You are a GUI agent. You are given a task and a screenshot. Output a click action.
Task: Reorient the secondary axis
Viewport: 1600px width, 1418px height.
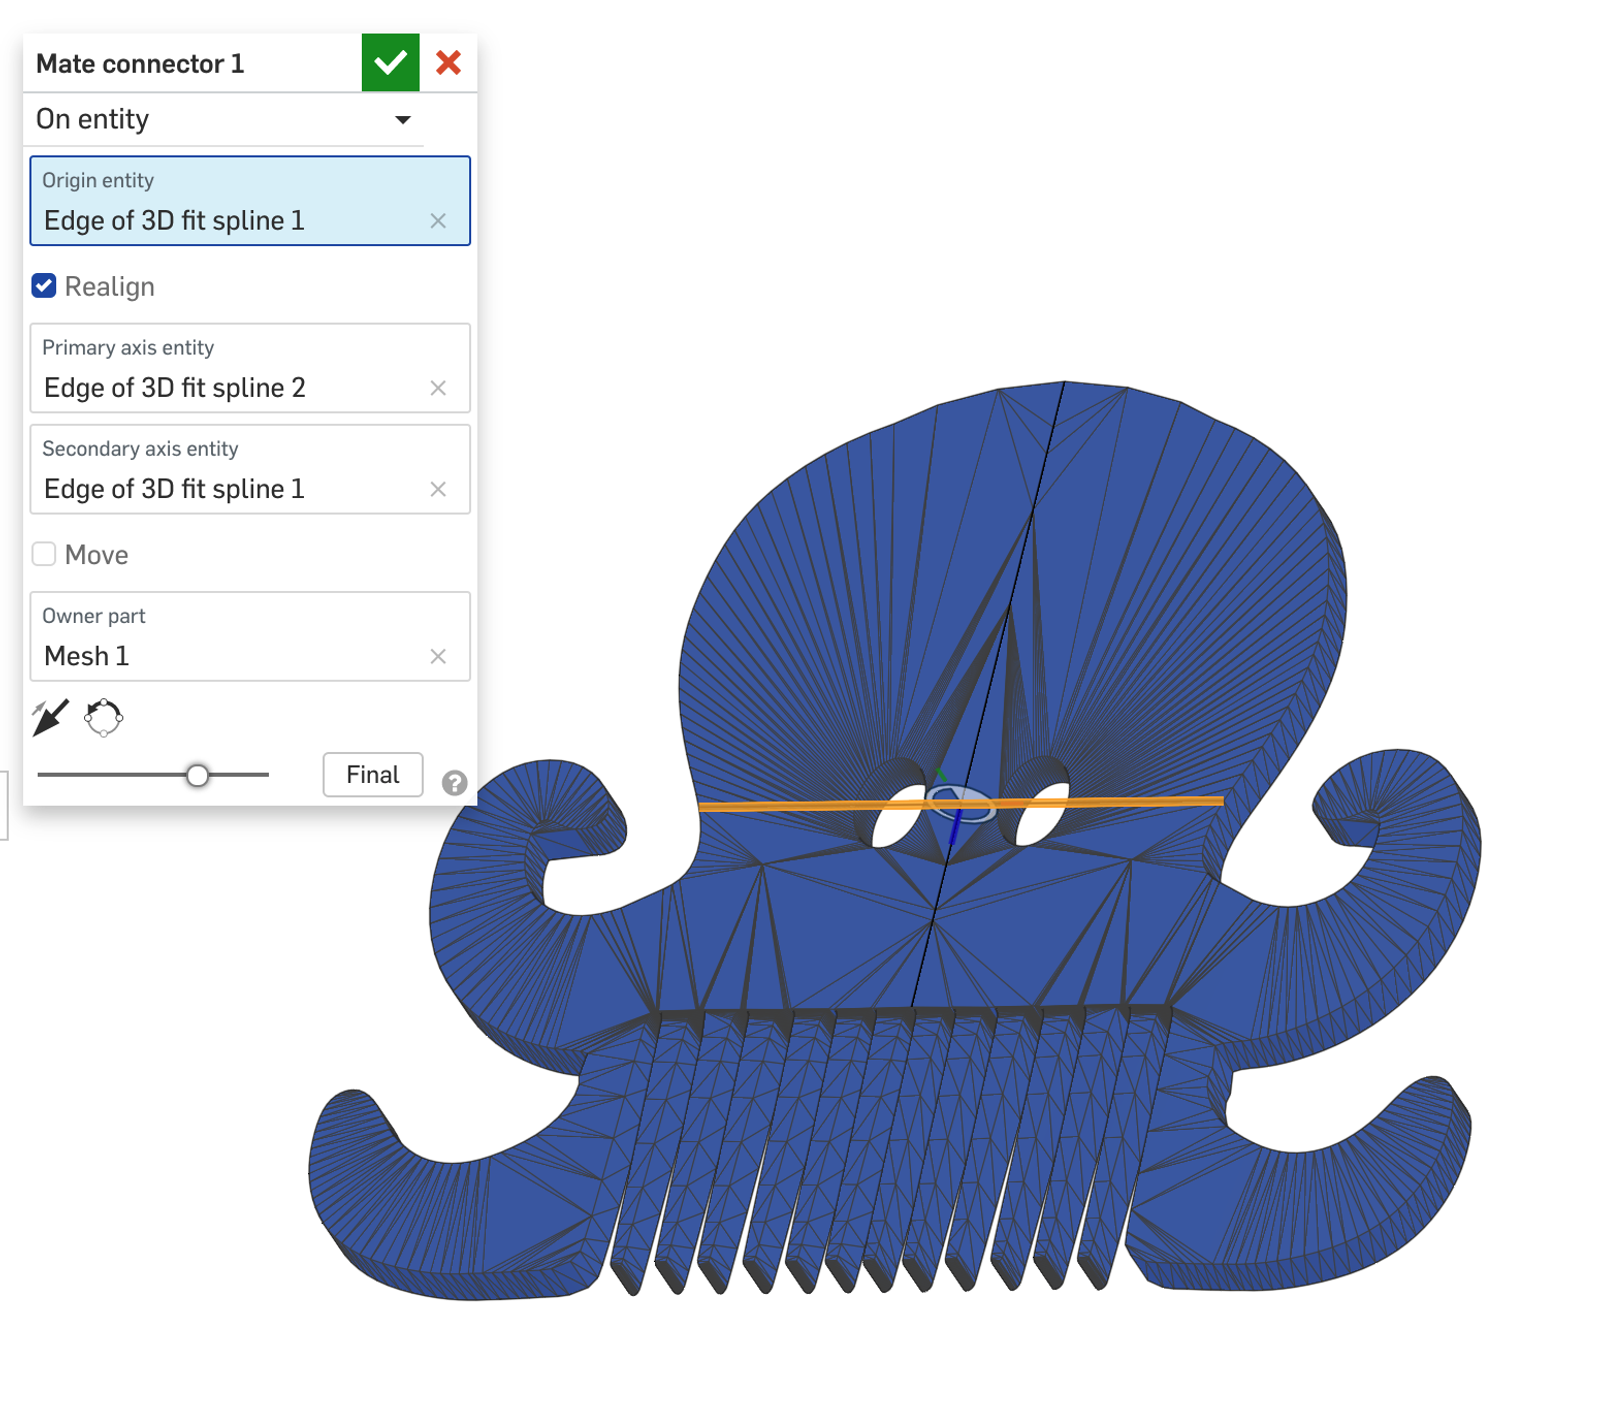pyautogui.click(x=103, y=717)
